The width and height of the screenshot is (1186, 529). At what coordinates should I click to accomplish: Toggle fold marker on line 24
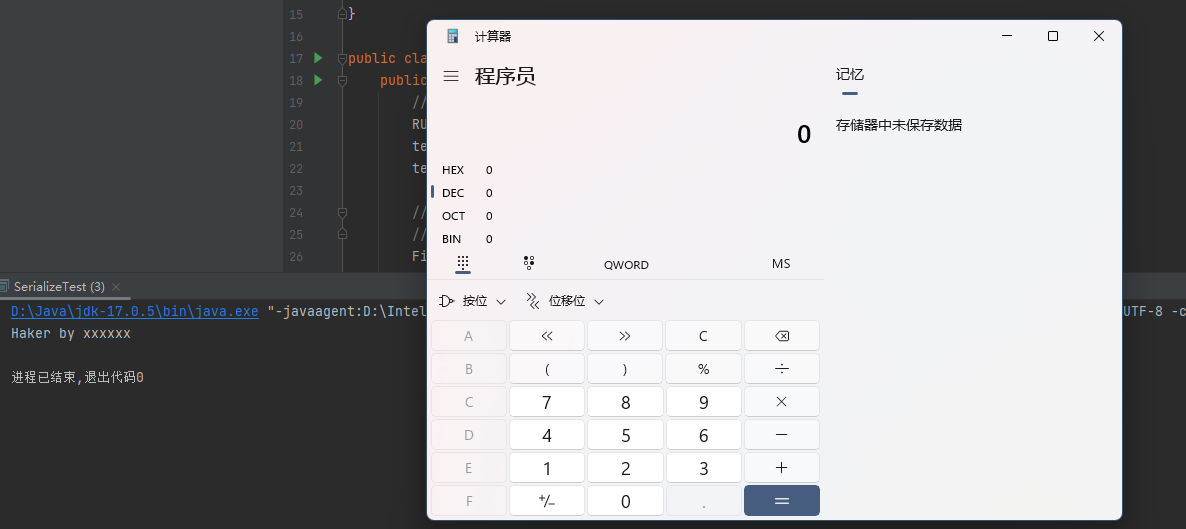(342, 212)
